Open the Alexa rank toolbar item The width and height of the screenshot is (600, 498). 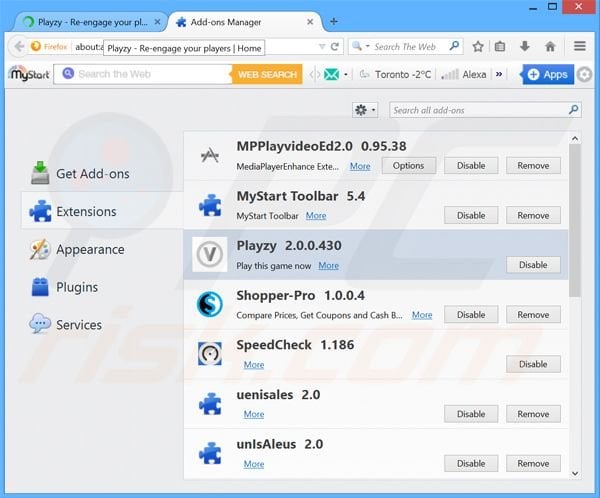point(464,74)
